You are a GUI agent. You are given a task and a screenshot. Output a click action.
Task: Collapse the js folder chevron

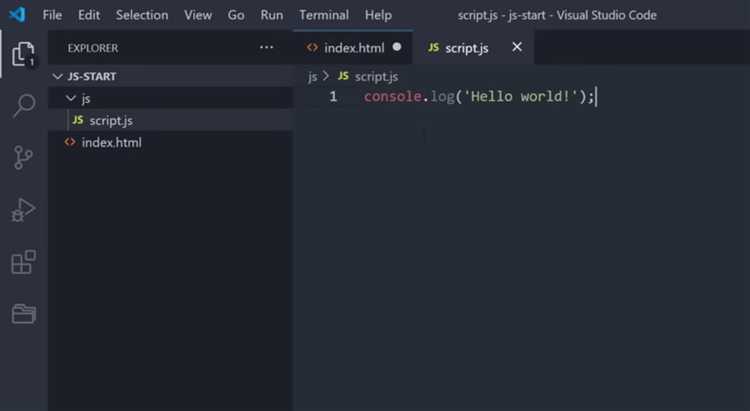click(71, 98)
